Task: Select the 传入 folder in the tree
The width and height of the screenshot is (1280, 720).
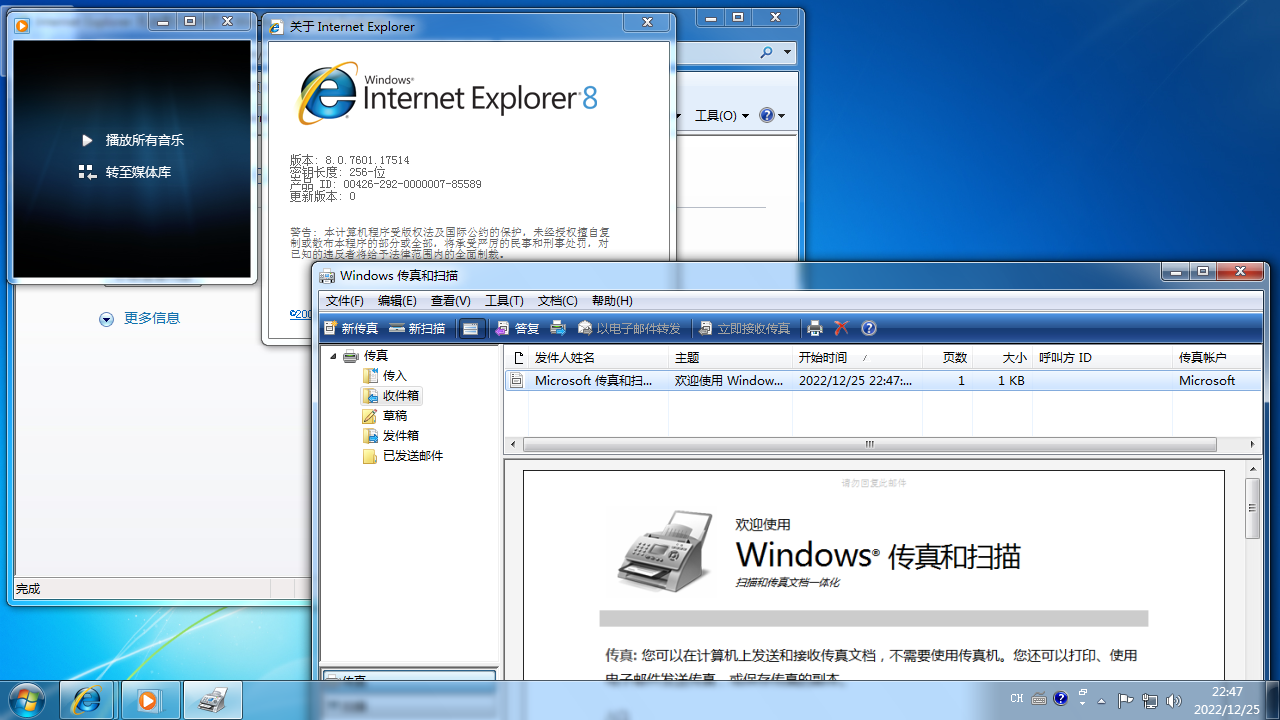Action: pyautogui.click(x=395, y=376)
